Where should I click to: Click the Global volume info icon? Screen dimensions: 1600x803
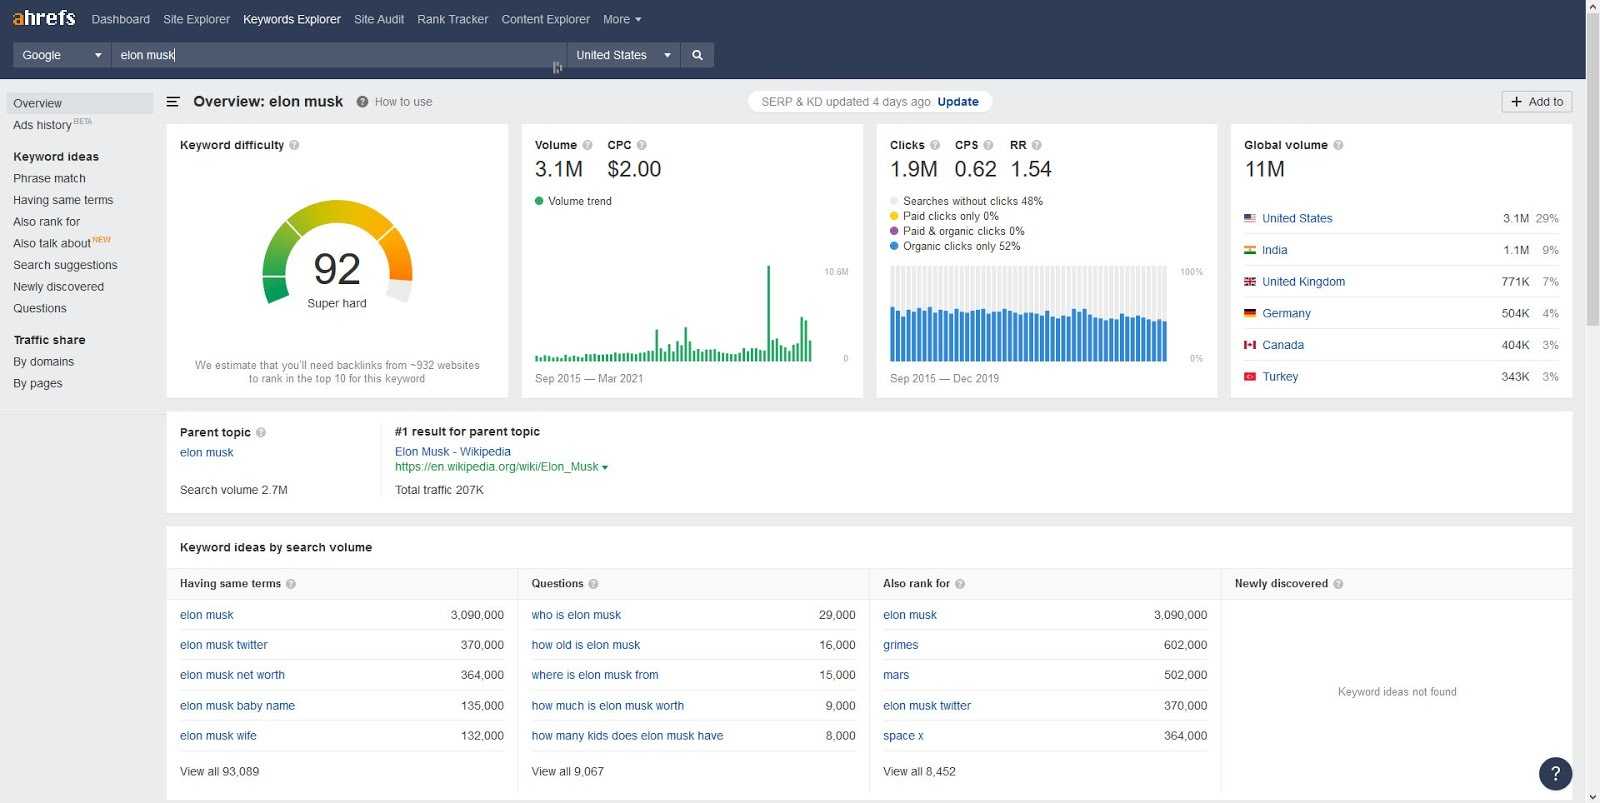(1338, 145)
